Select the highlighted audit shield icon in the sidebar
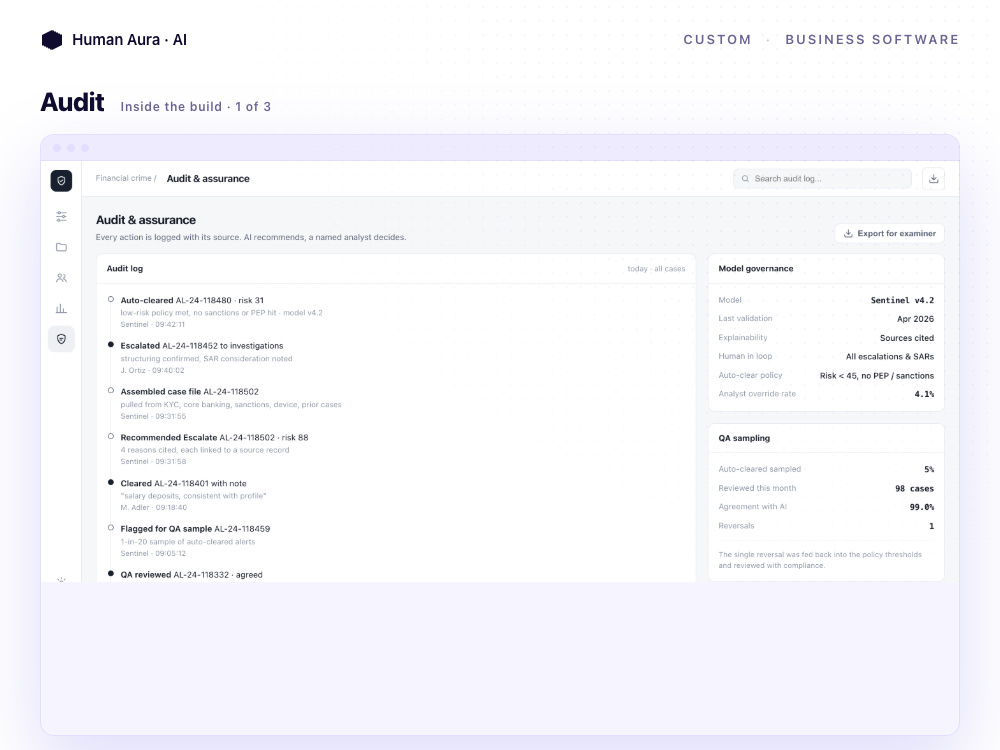The image size is (1000, 750). tap(61, 339)
